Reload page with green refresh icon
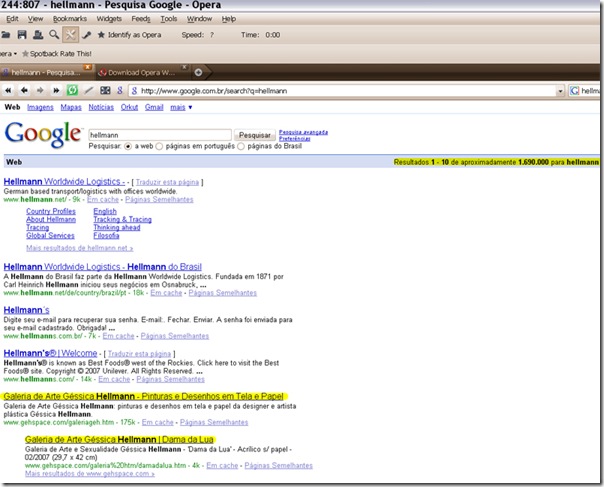 (x=72, y=91)
